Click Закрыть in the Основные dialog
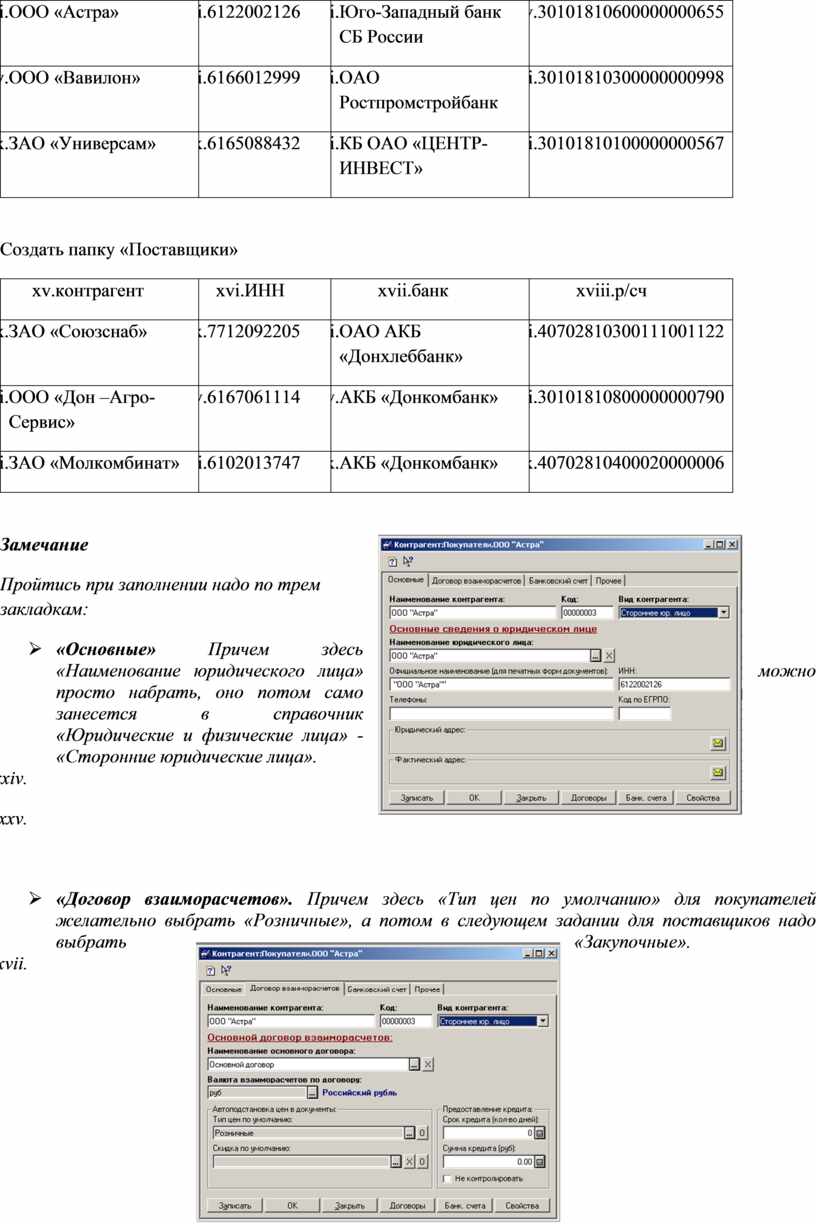 (x=531, y=798)
